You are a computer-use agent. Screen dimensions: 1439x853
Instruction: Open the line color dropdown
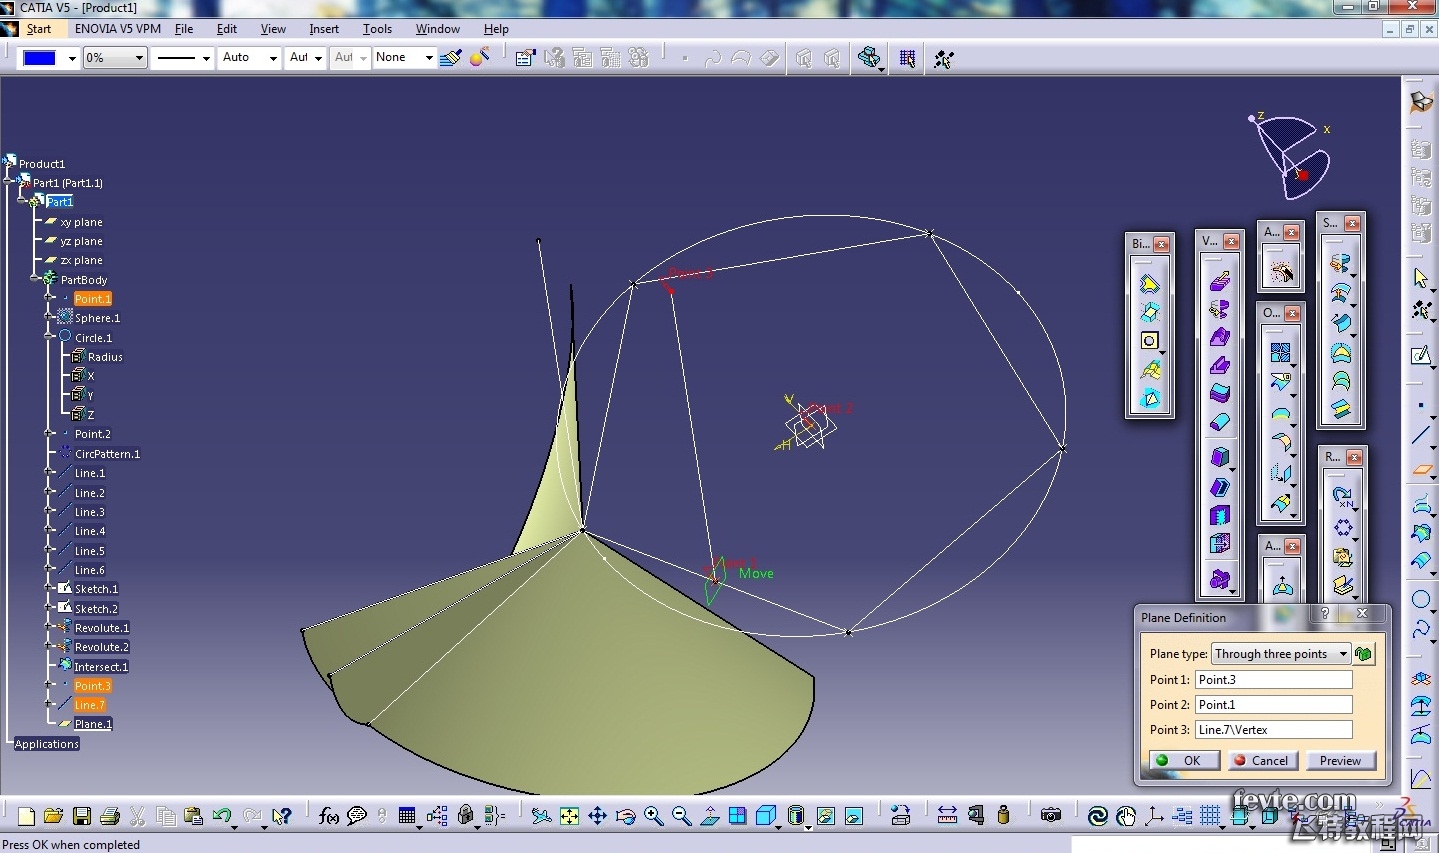pos(72,58)
